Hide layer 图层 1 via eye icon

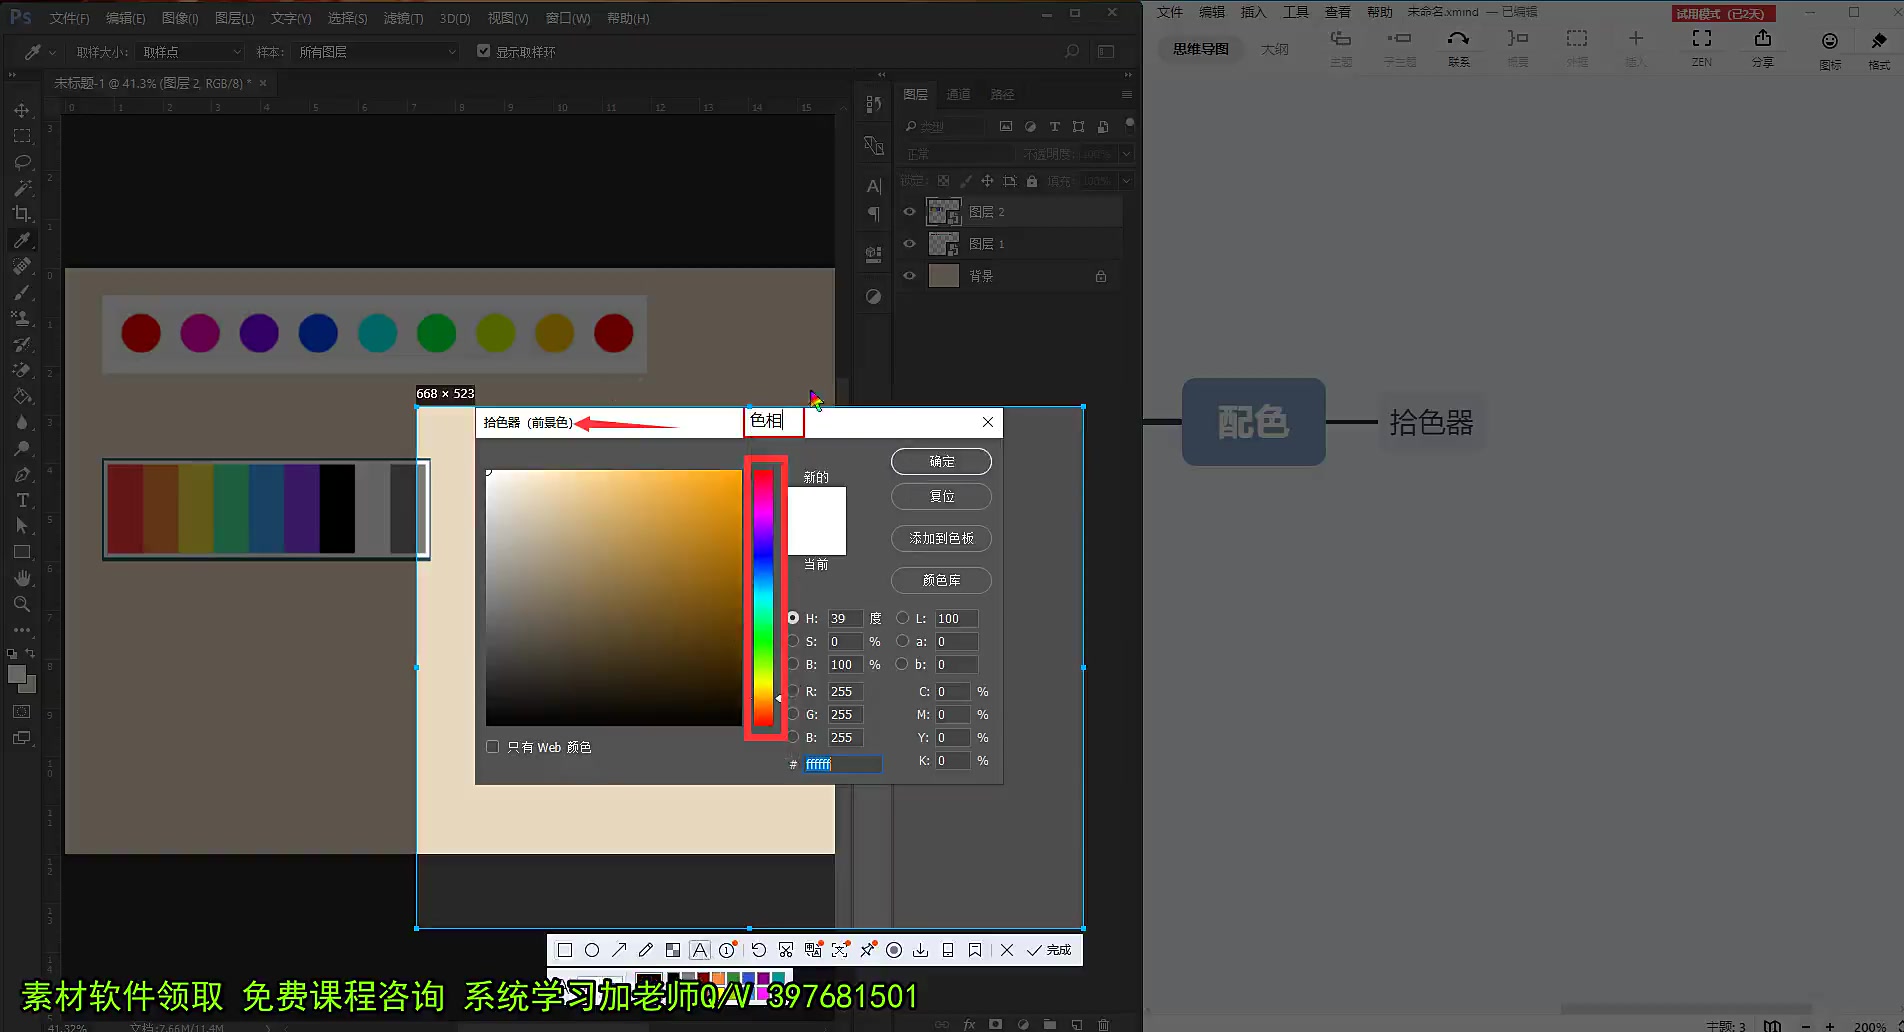909,243
